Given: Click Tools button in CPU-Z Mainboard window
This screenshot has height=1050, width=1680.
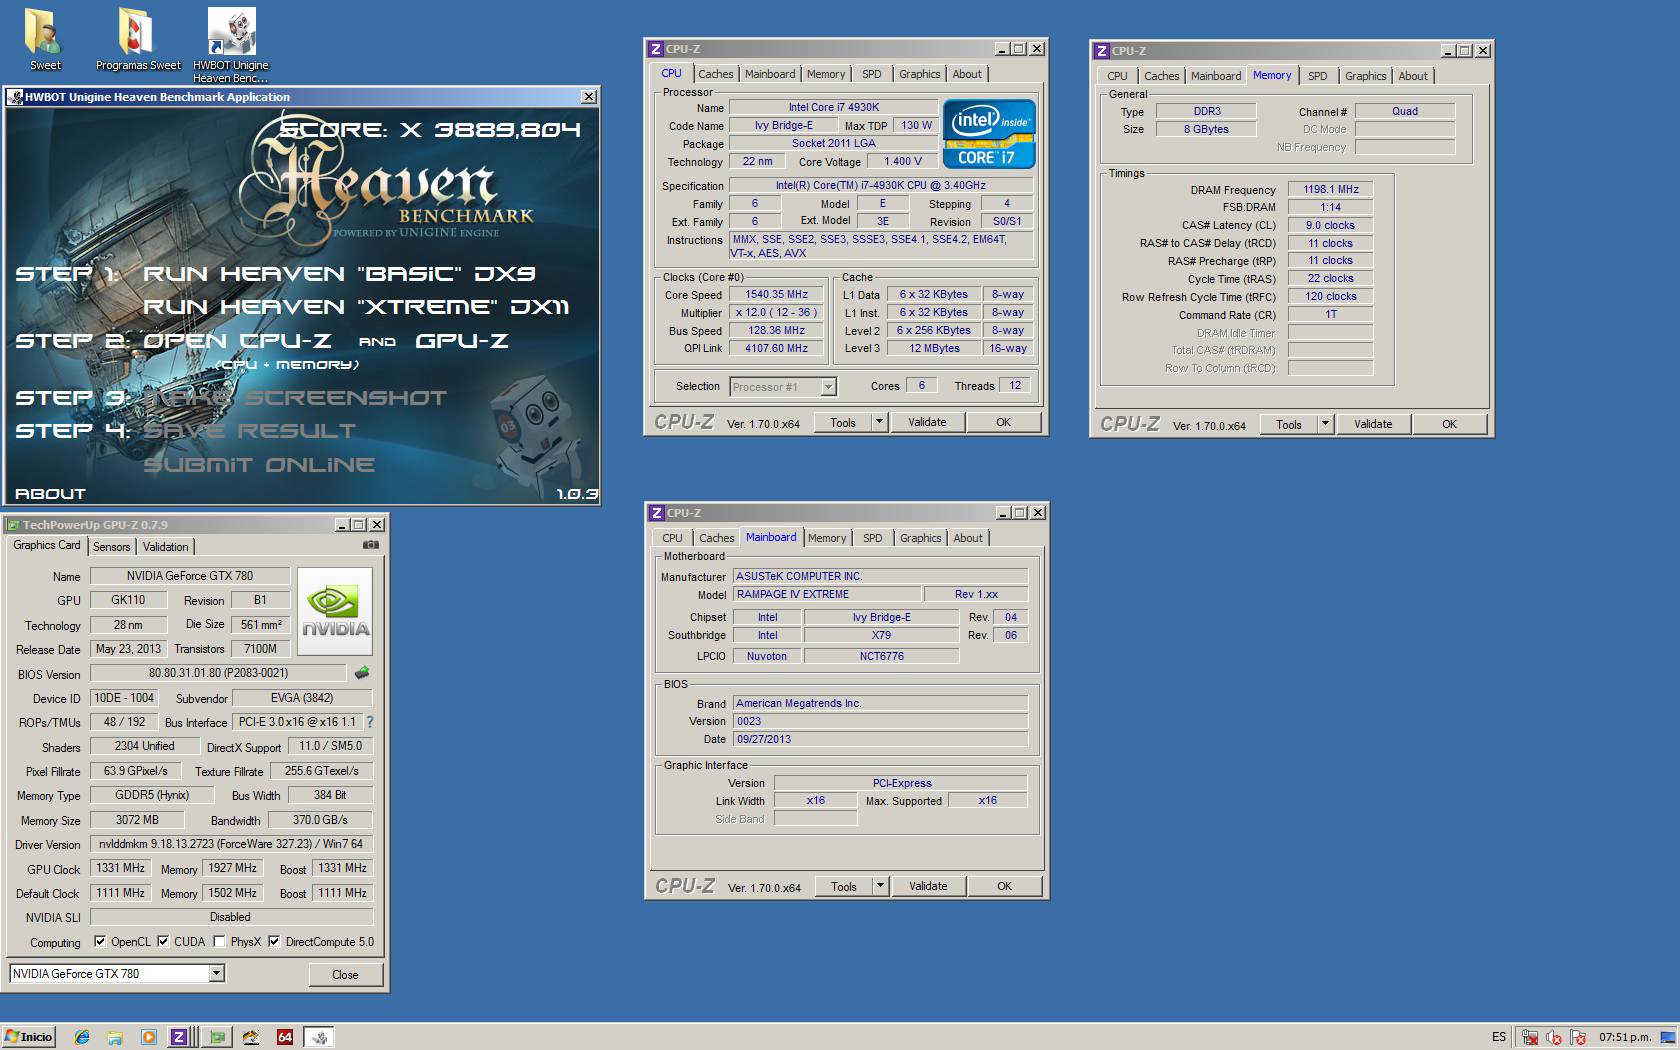Looking at the screenshot, I should (x=844, y=886).
